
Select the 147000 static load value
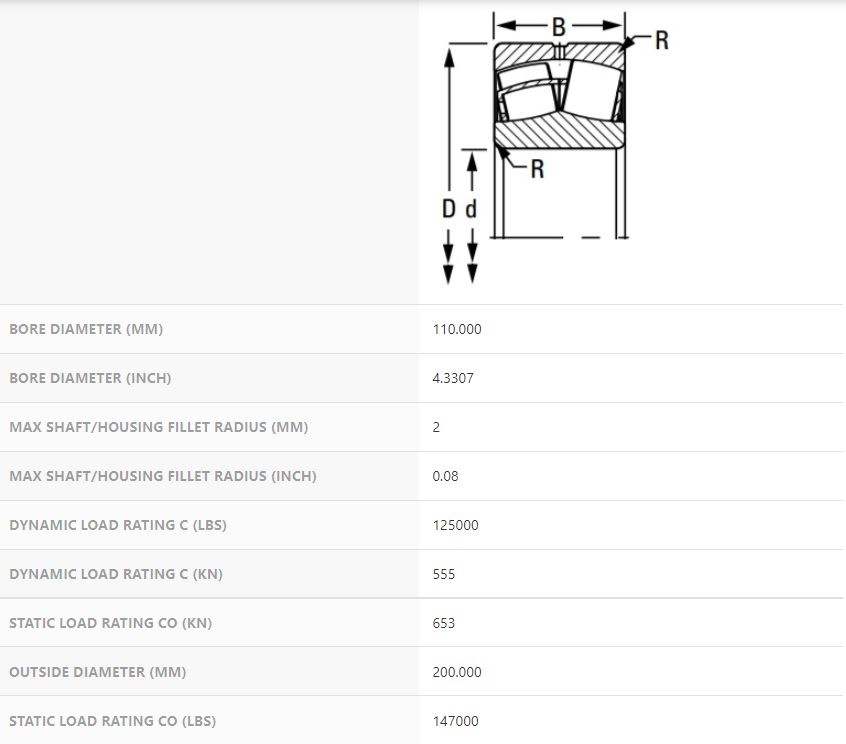pyautogui.click(x=455, y=721)
